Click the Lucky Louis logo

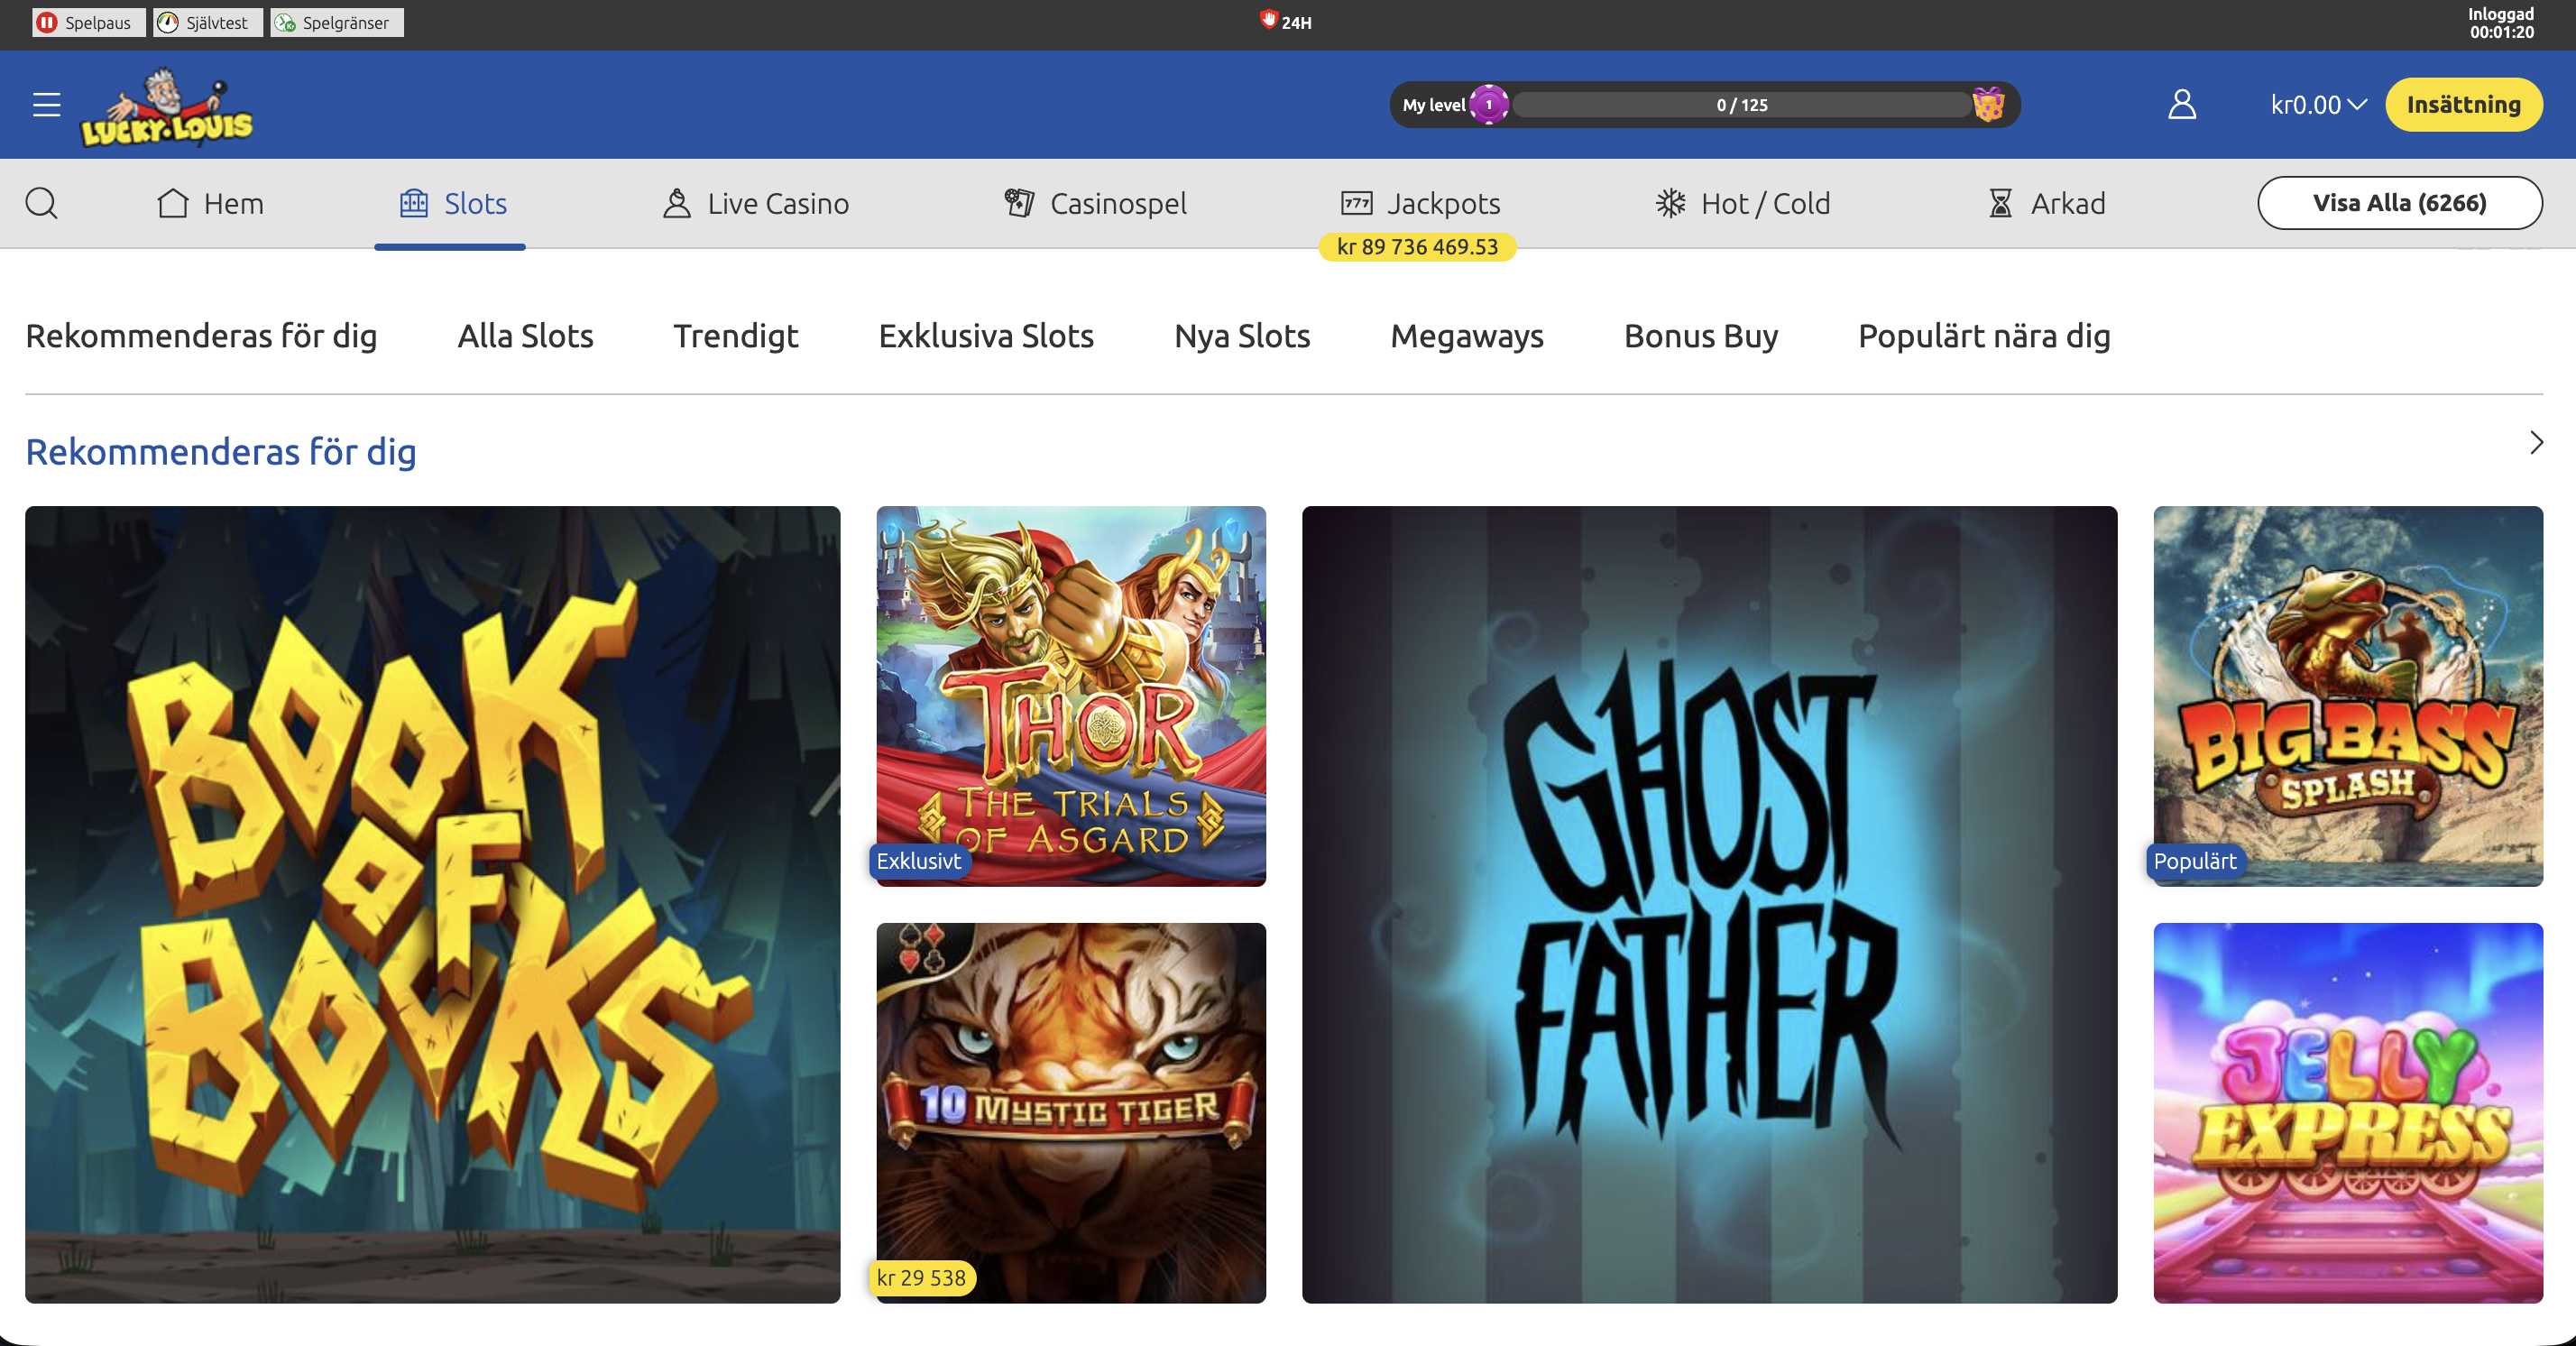pos(166,107)
